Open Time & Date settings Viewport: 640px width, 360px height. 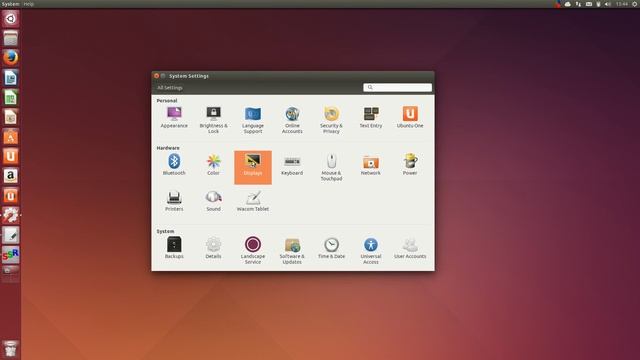pyautogui.click(x=331, y=248)
